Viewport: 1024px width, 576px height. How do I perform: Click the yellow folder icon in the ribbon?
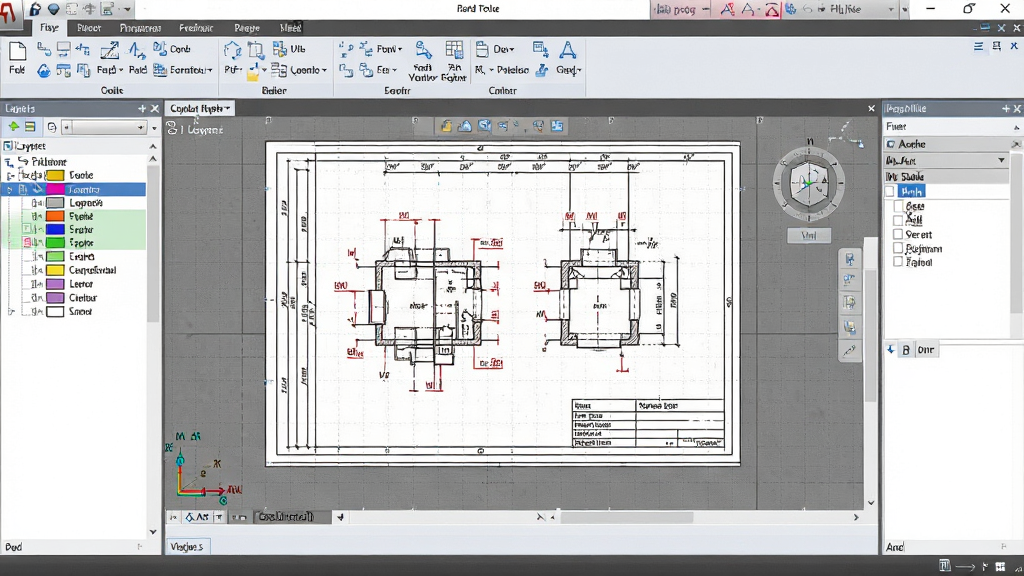[253, 74]
